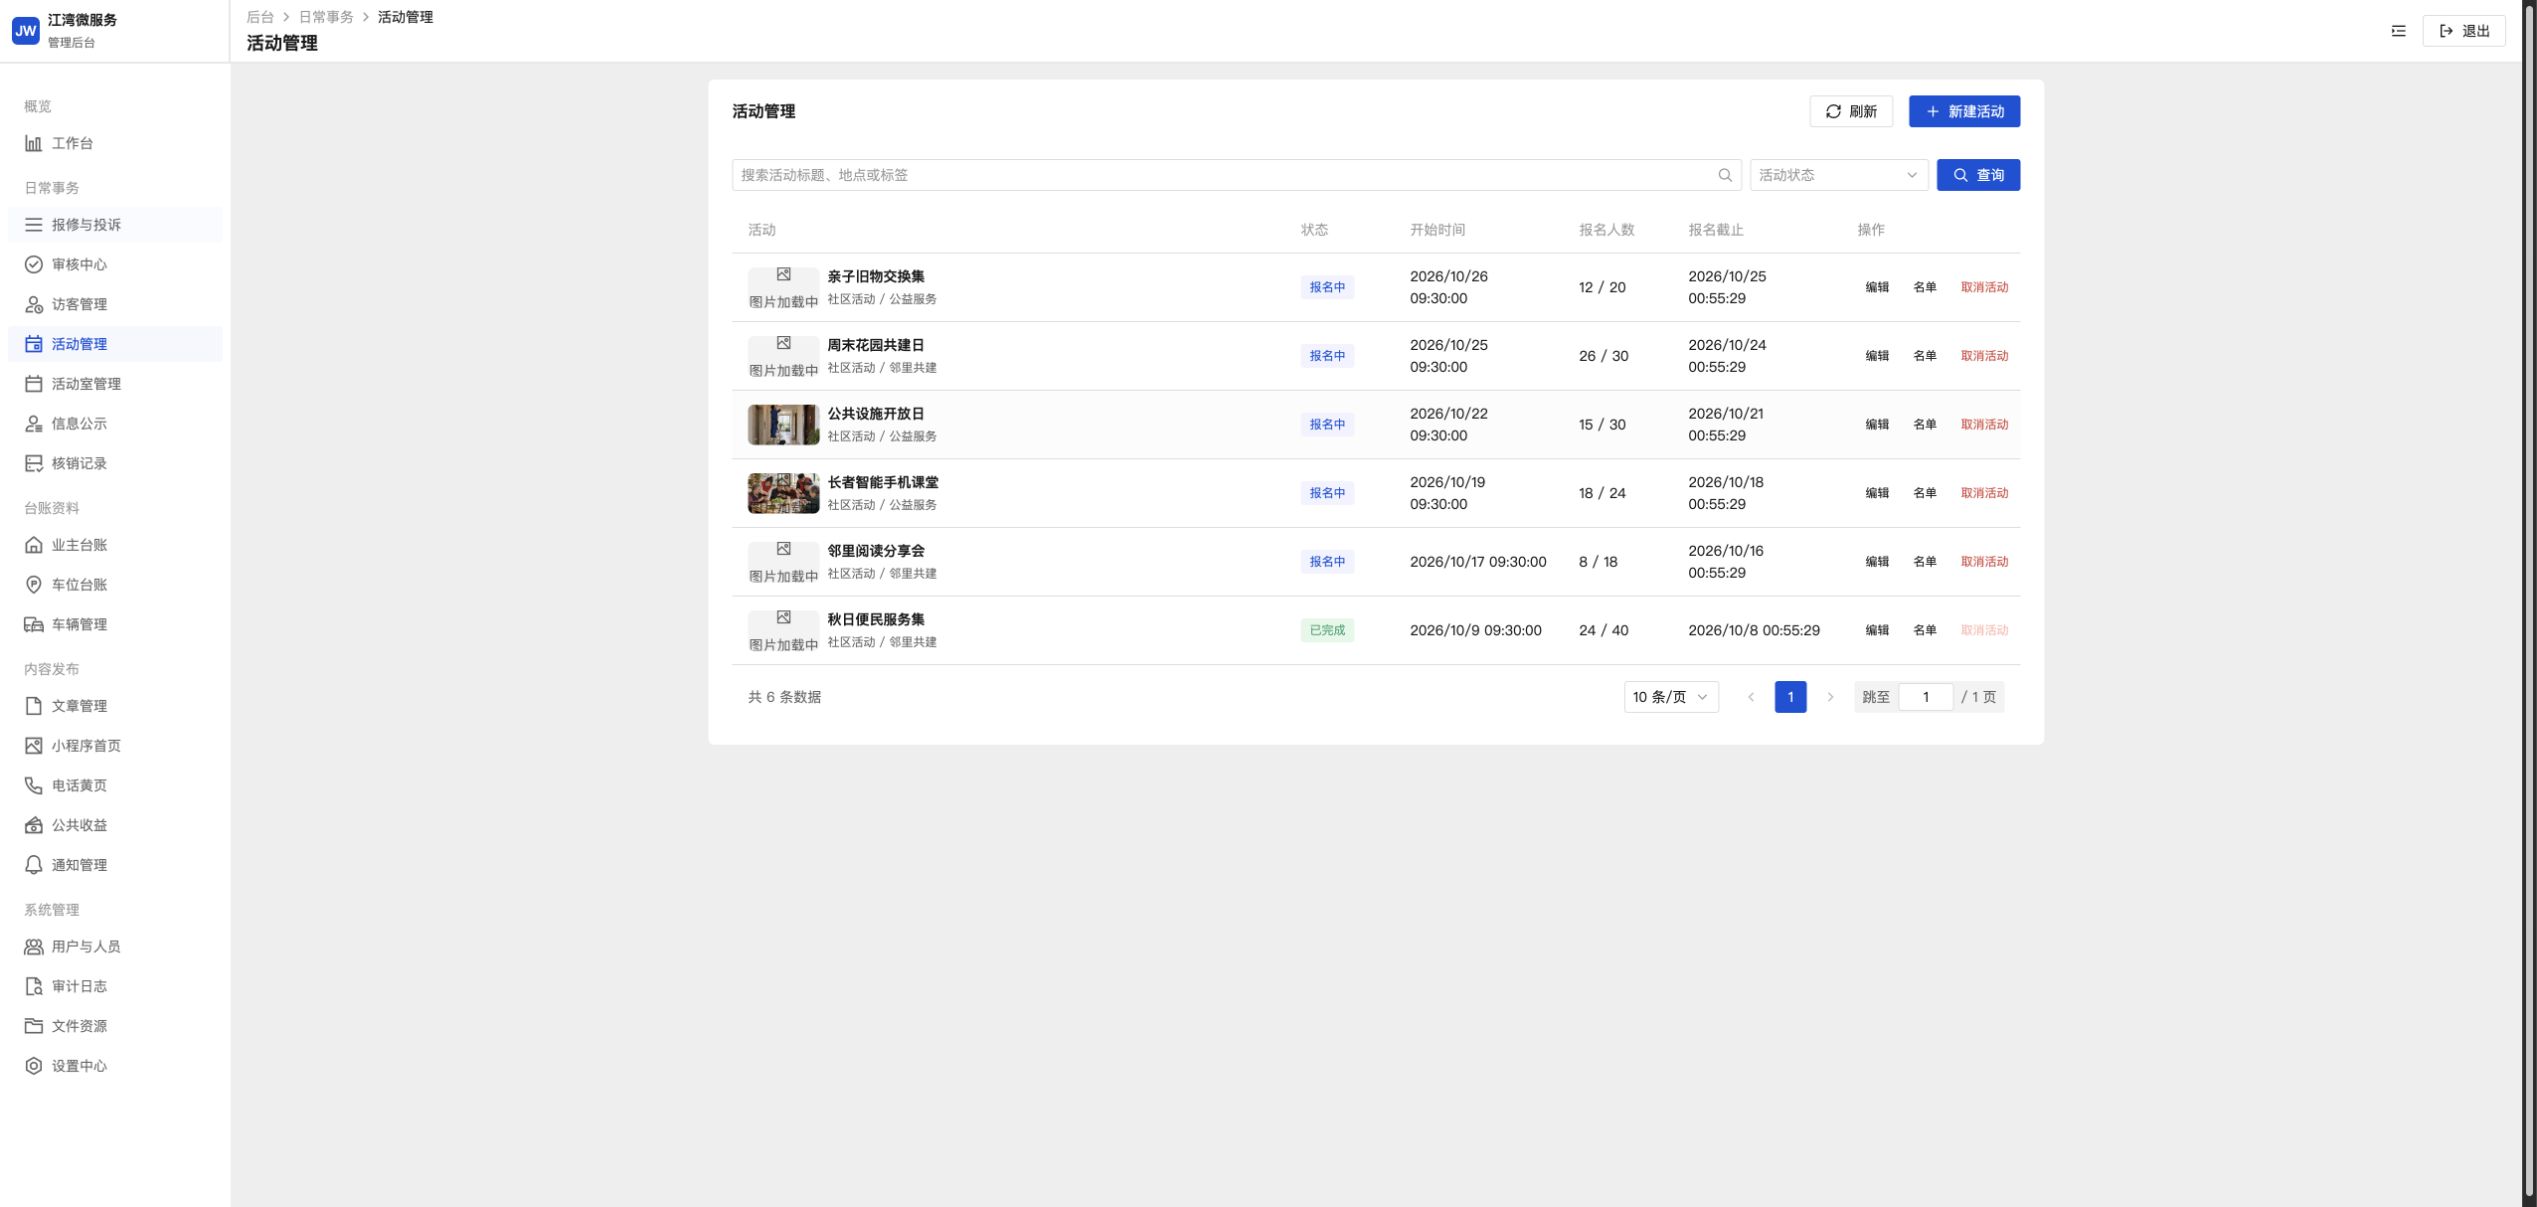Click the 车位台账 location pin icon

(x=33, y=585)
